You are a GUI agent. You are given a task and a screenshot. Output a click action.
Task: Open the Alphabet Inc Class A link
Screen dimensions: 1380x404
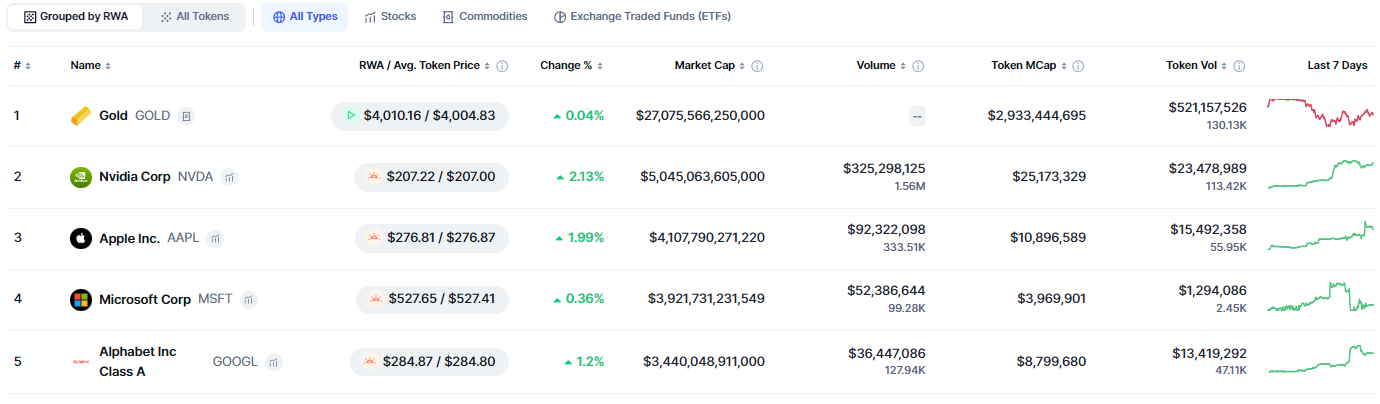pos(137,361)
